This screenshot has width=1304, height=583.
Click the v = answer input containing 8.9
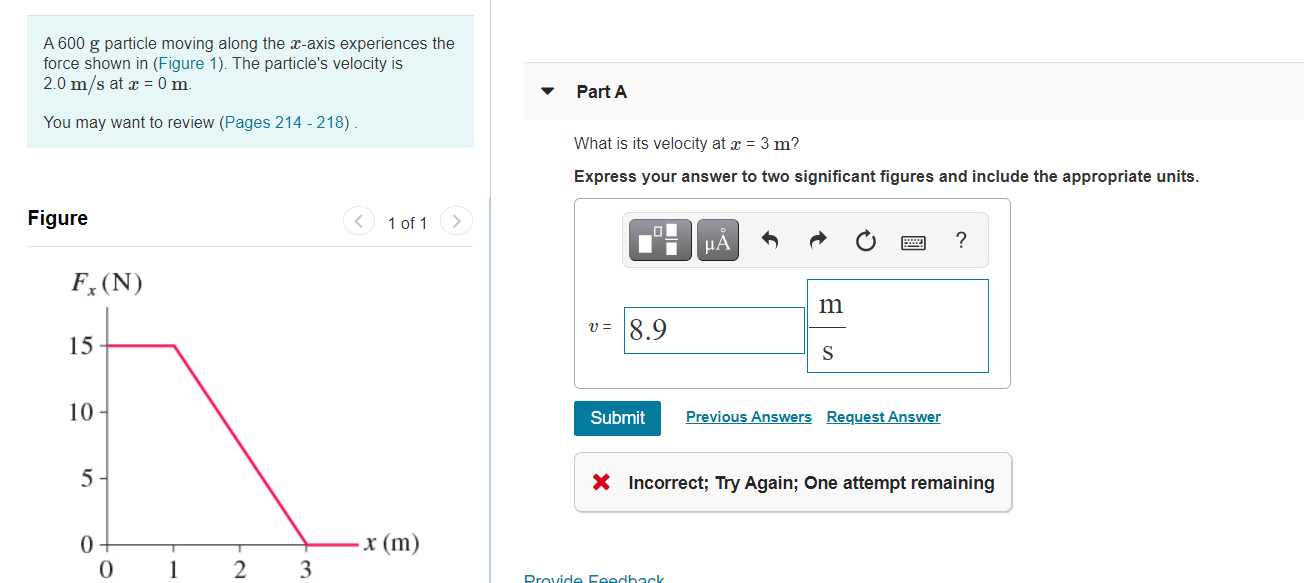click(714, 330)
